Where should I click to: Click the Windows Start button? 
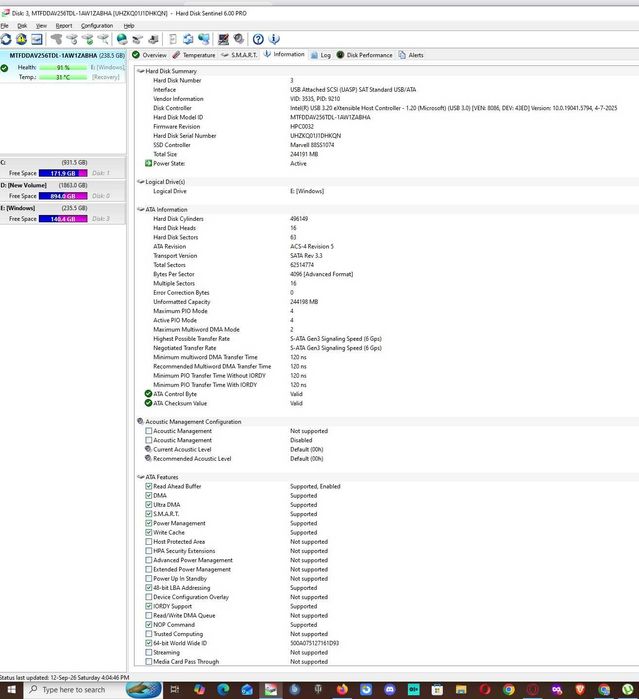tap(11, 690)
